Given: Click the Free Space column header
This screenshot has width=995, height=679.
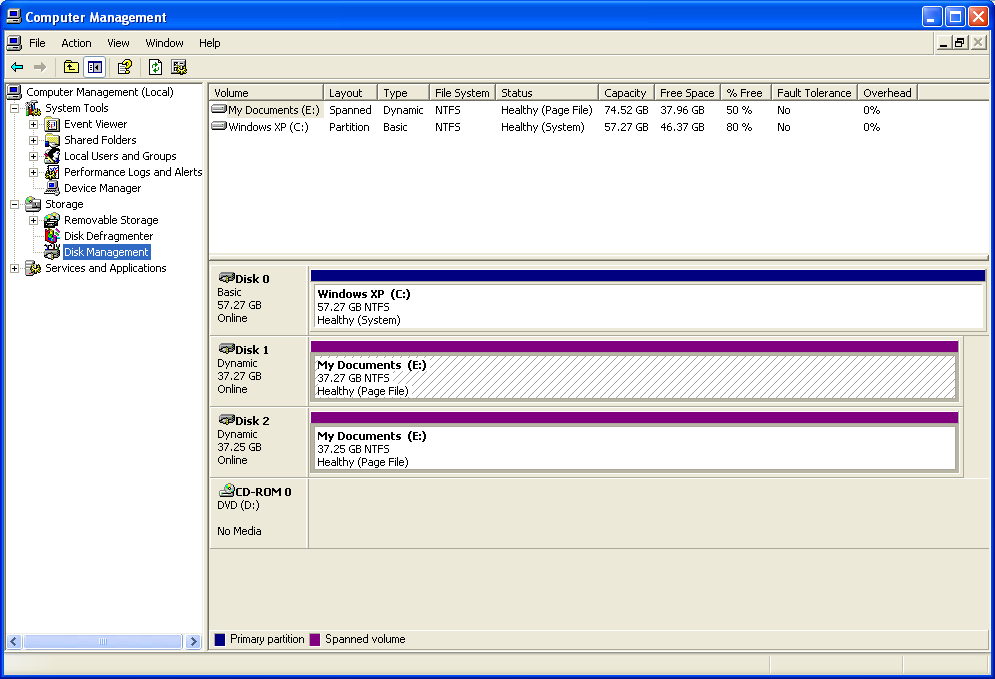Looking at the screenshot, I should pyautogui.click(x=686, y=93).
